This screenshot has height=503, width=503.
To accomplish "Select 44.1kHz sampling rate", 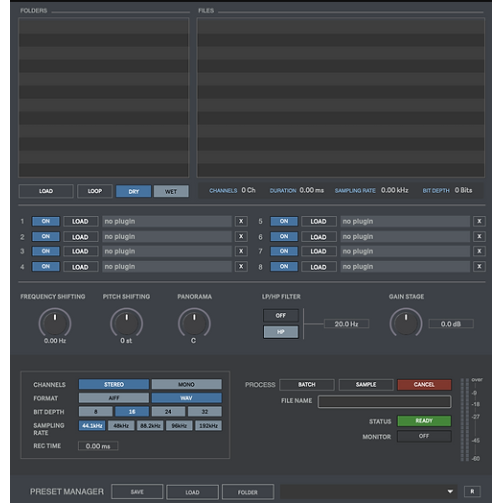I will click(x=92, y=426).
